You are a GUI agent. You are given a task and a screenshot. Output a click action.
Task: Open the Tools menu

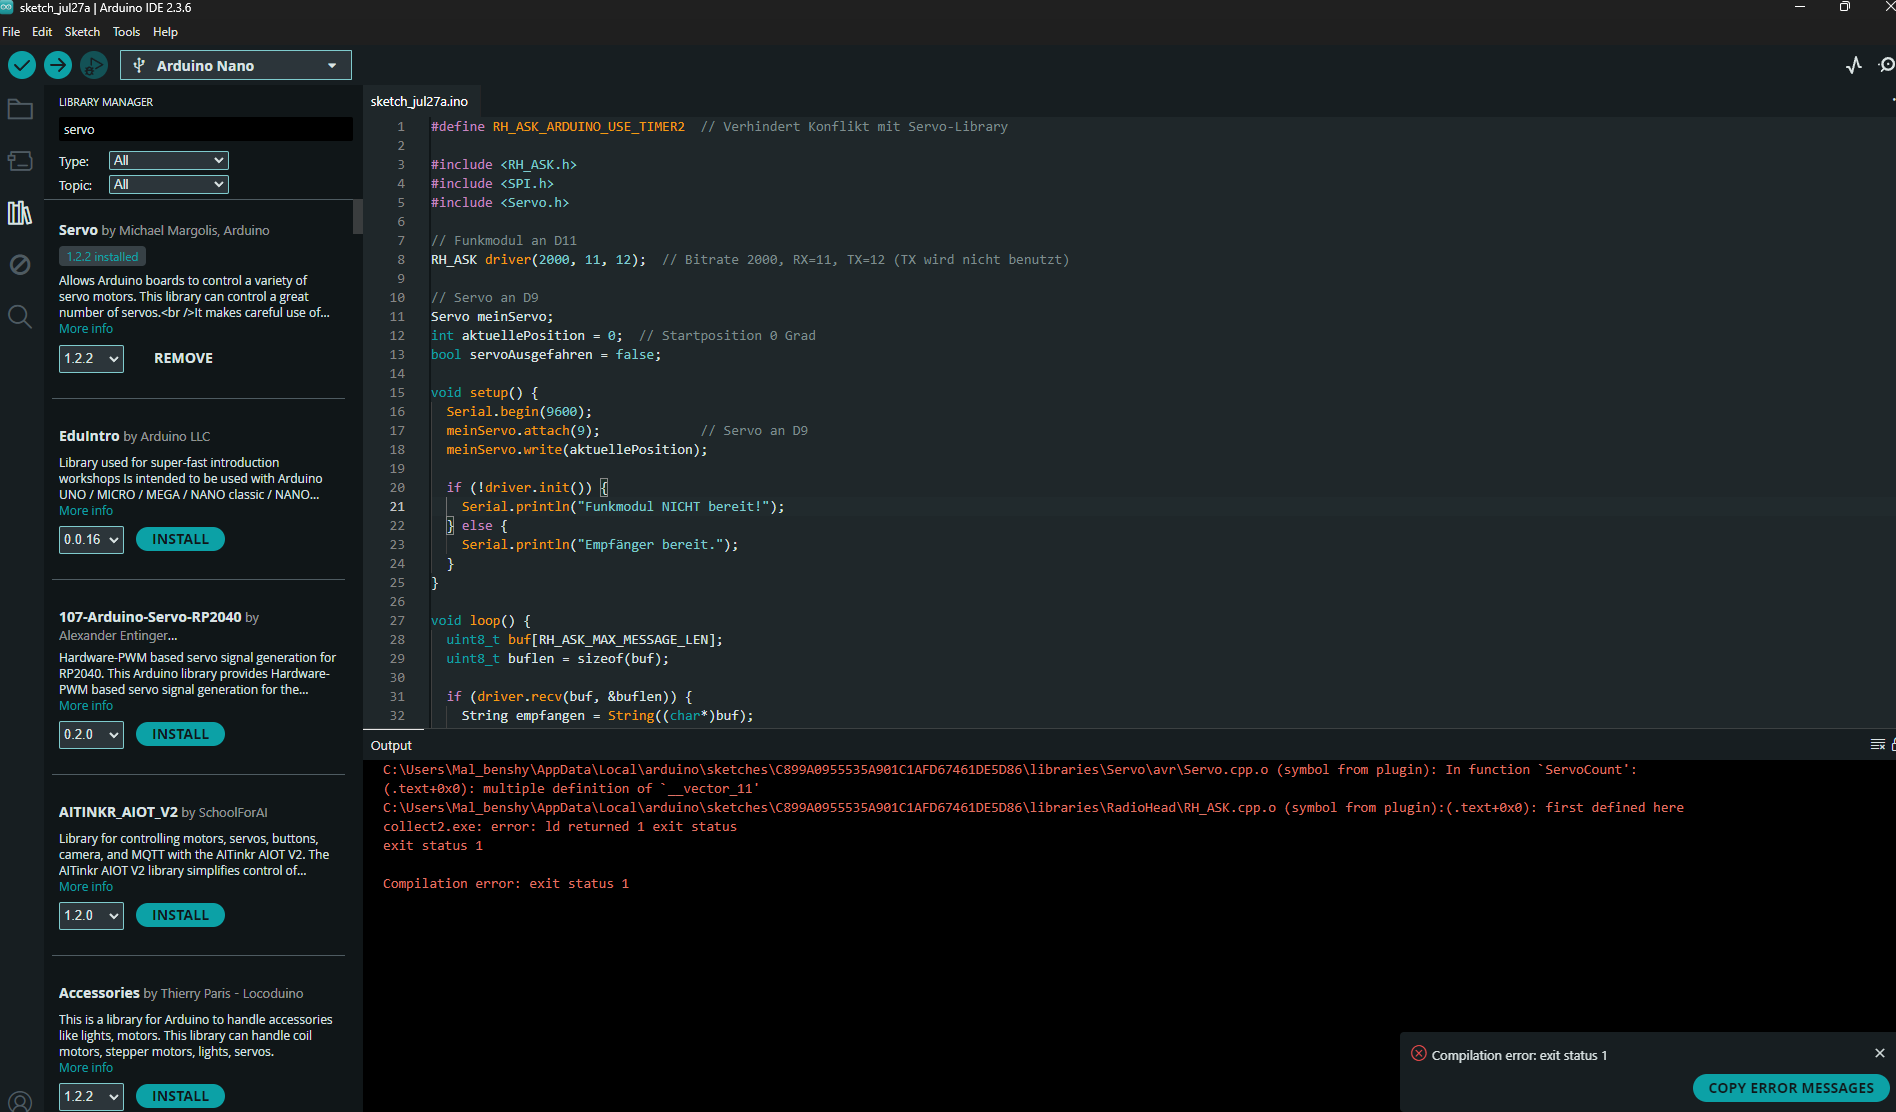pyautogui.click(x=126, y=32)
